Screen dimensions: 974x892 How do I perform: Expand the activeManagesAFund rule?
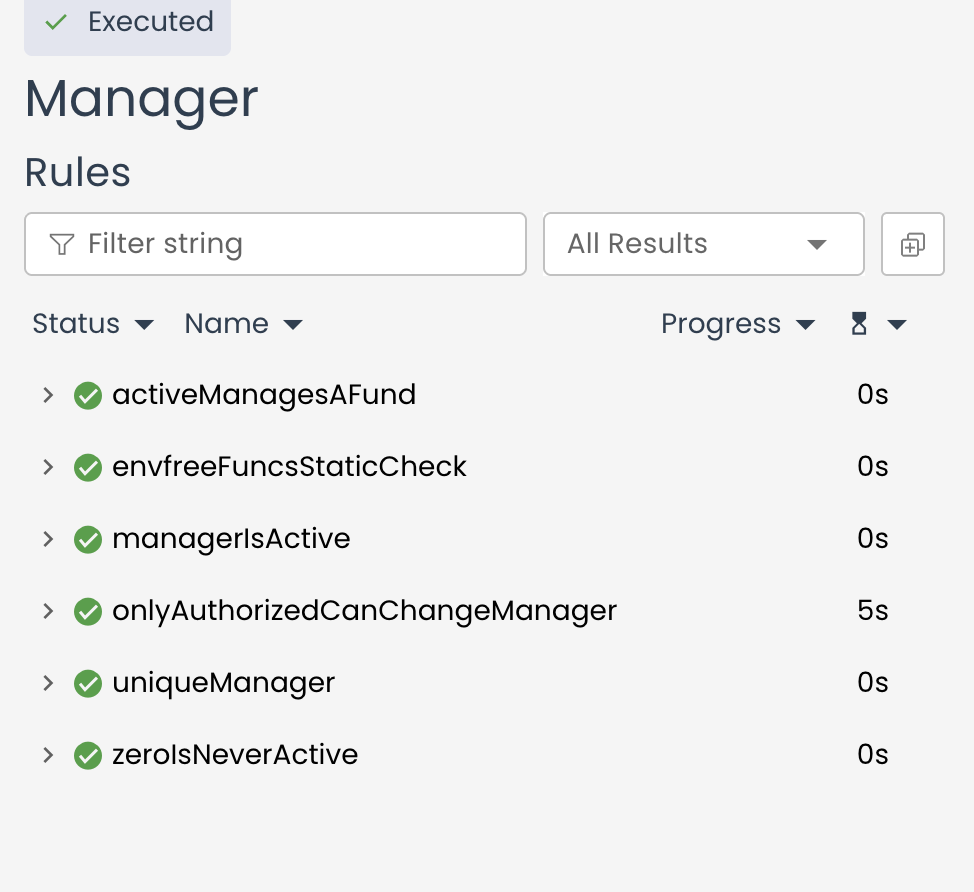[47, 396]
